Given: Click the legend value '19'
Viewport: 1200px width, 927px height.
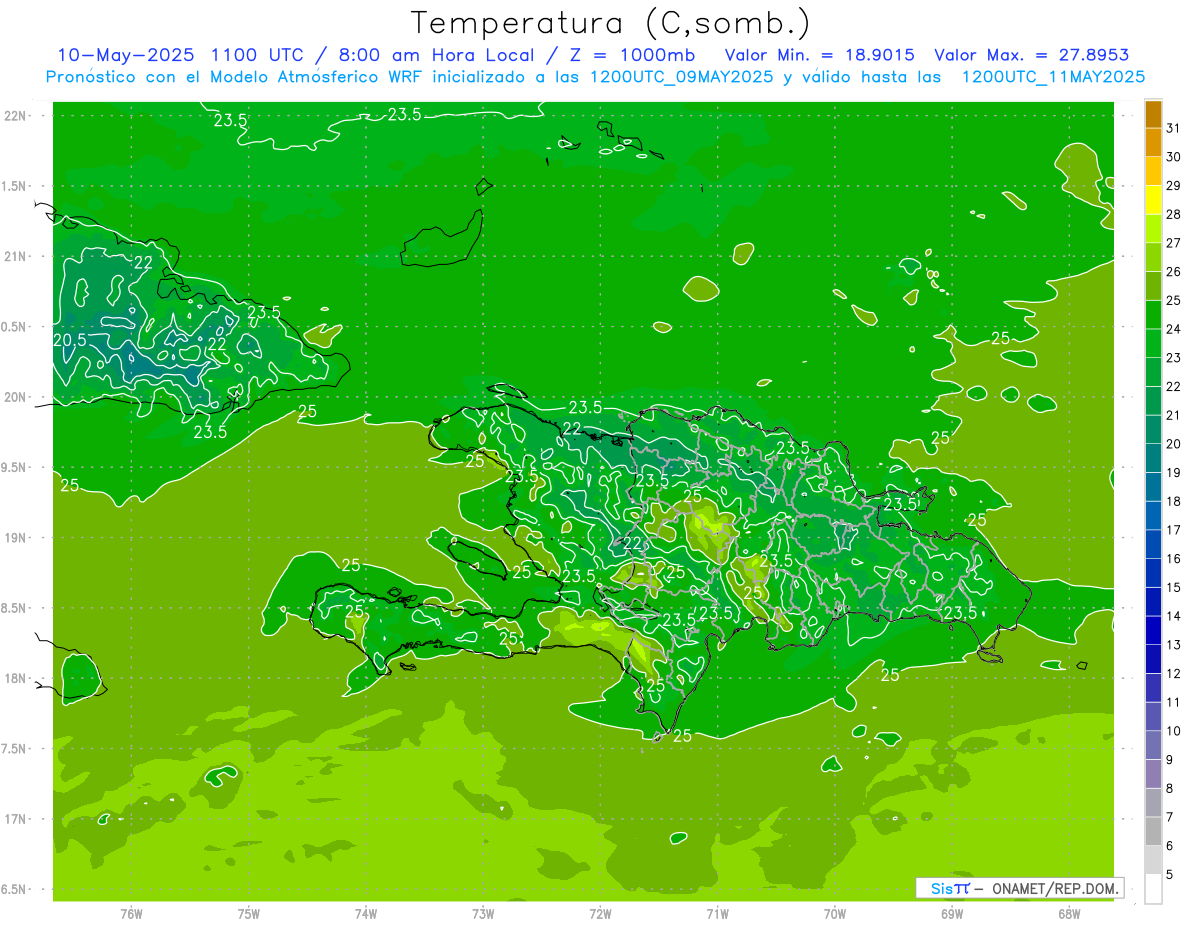Looking at the screenshot, I should (1174, 473).
